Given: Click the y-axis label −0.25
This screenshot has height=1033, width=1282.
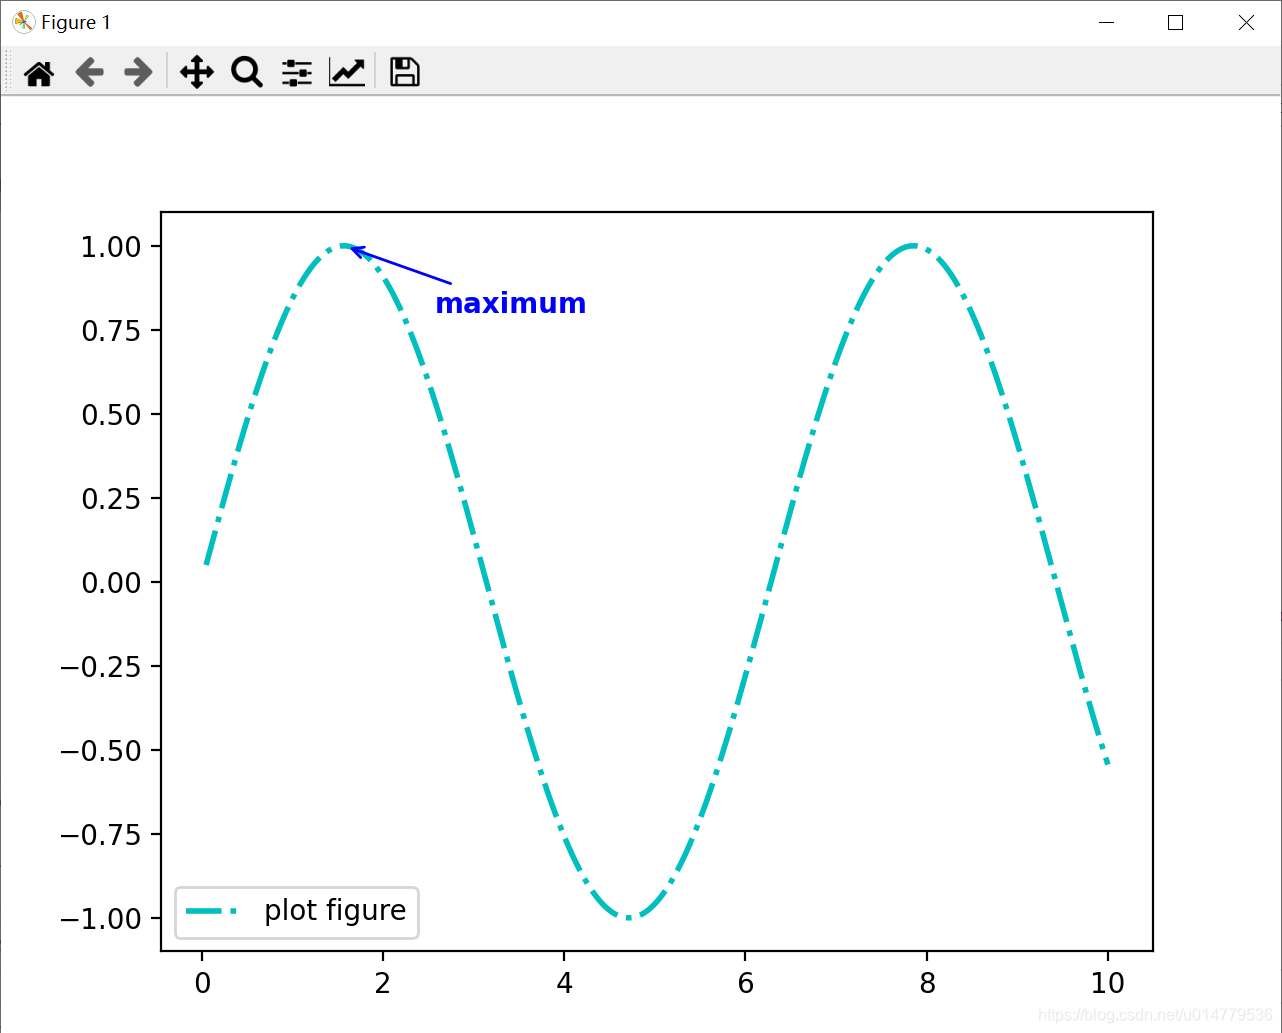Looking at the screenshot, I should 101,667.
